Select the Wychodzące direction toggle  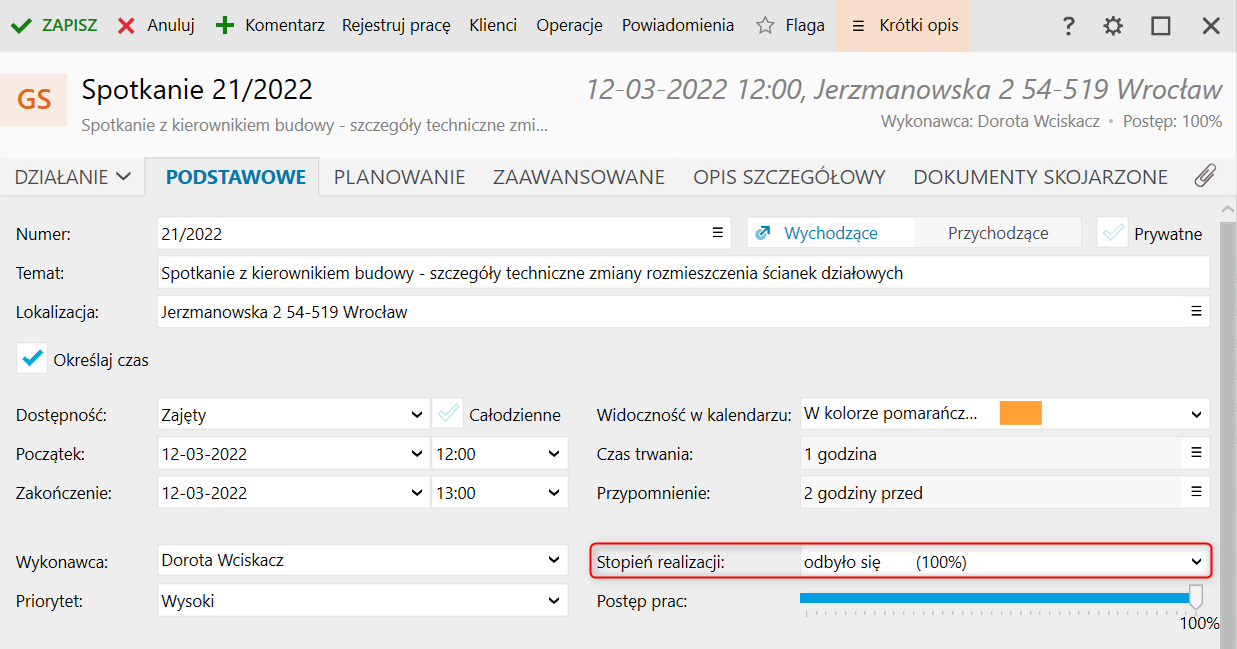click(x=830, y=233)
